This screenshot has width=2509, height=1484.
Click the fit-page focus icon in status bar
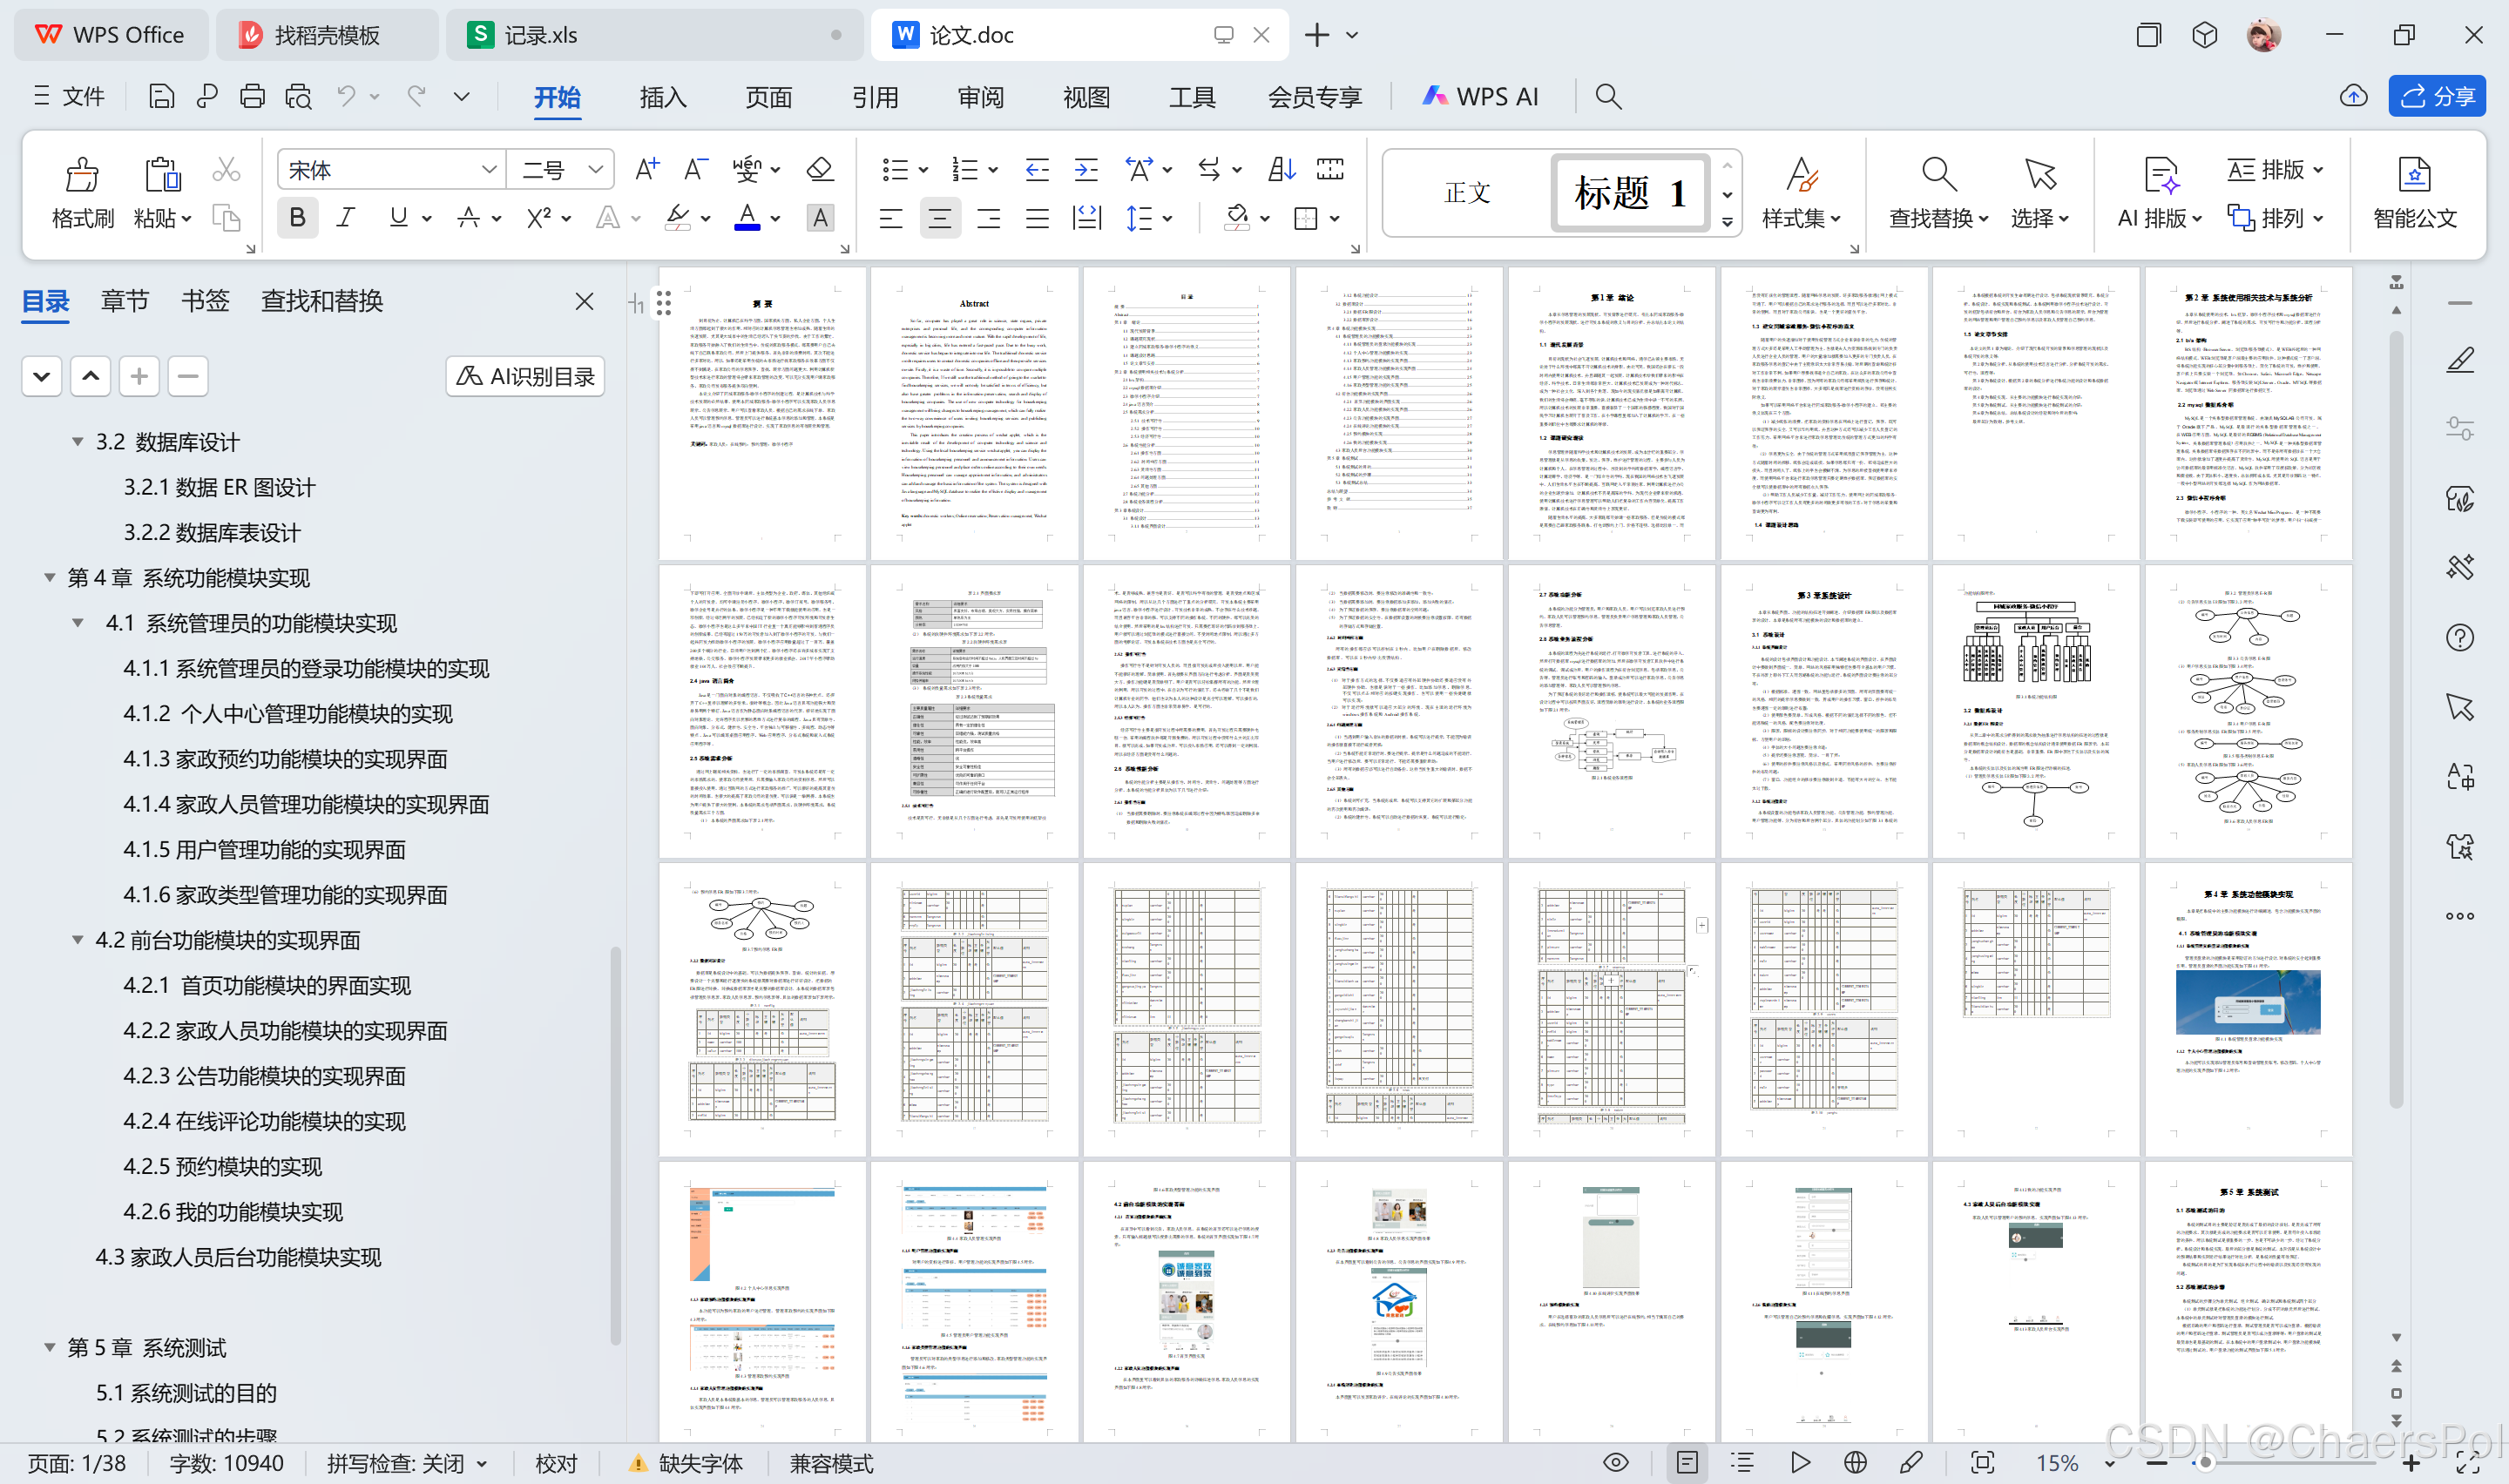1982,1462
